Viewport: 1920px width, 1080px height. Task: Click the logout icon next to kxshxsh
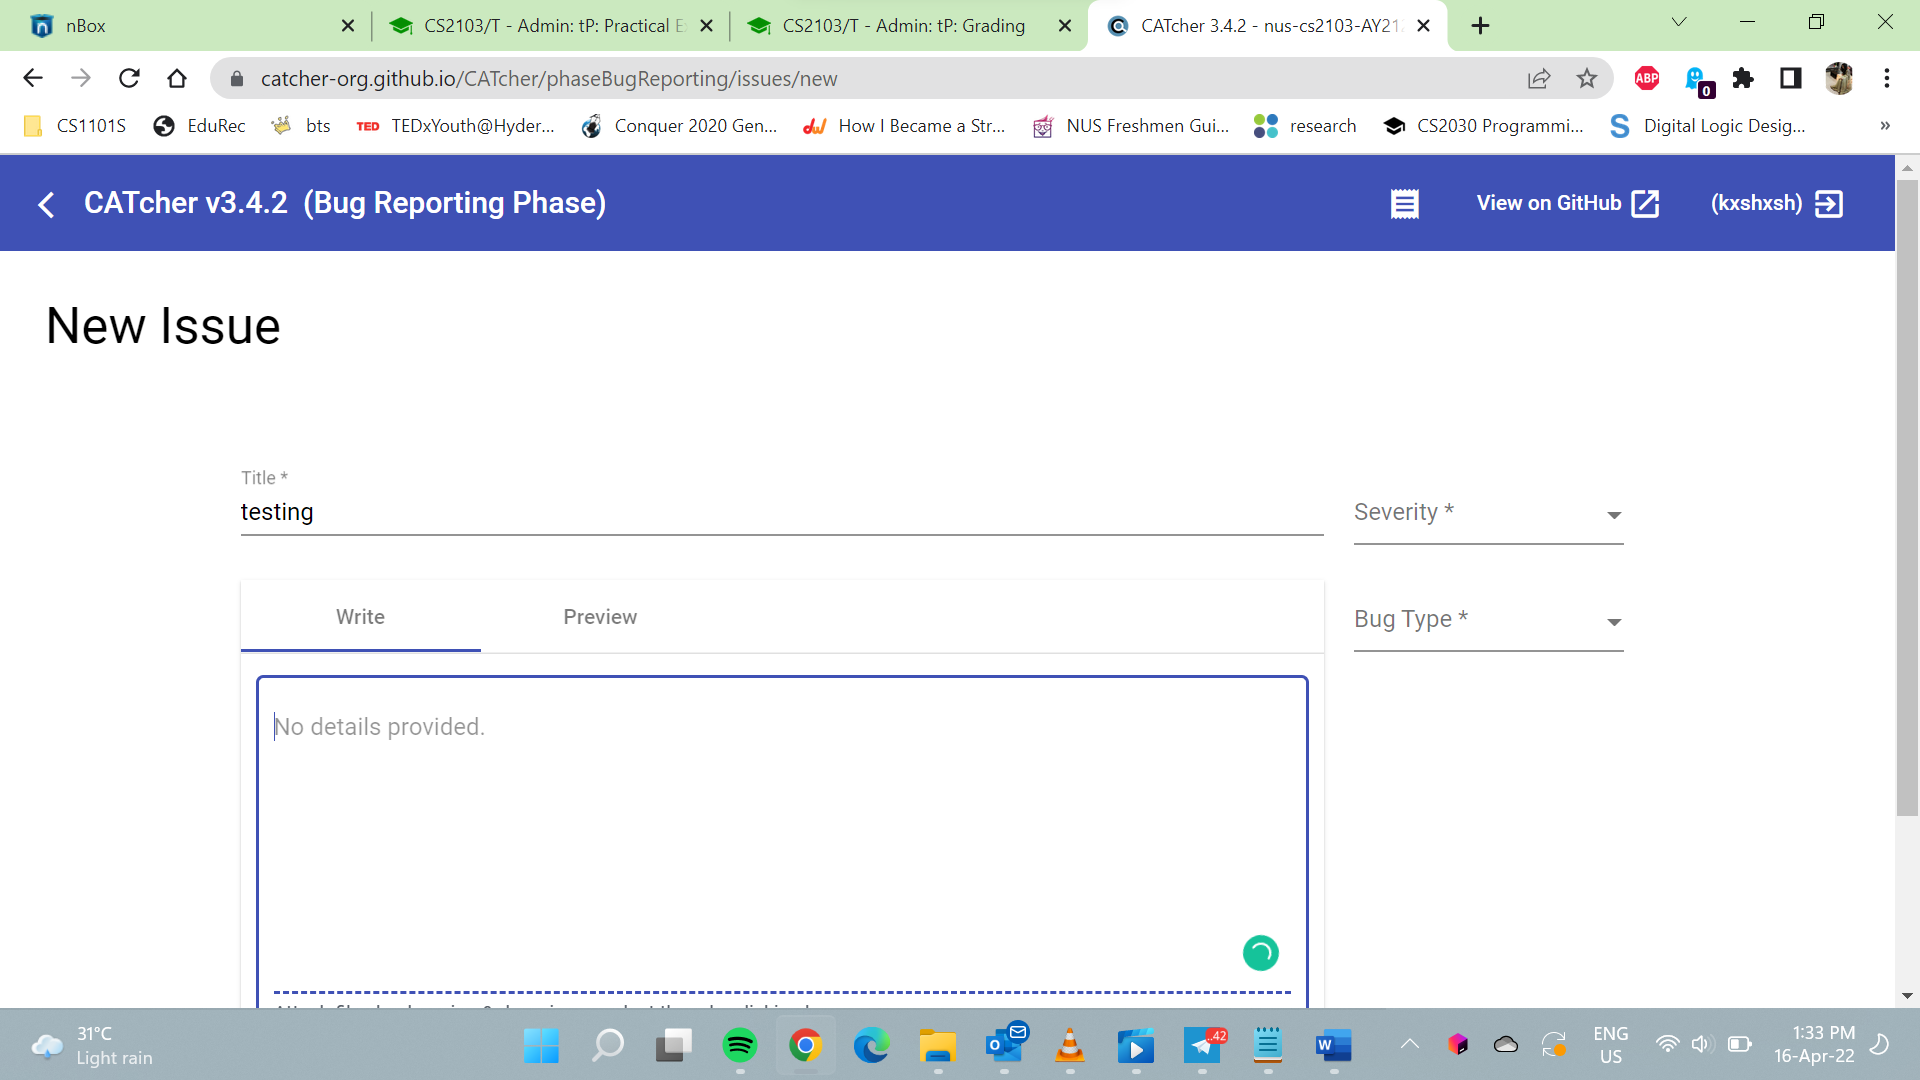tap(1829, 204)
